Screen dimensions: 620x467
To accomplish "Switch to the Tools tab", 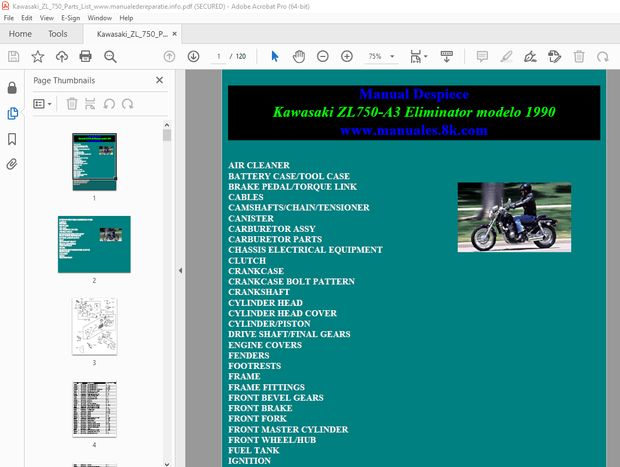I will point(58,34).
